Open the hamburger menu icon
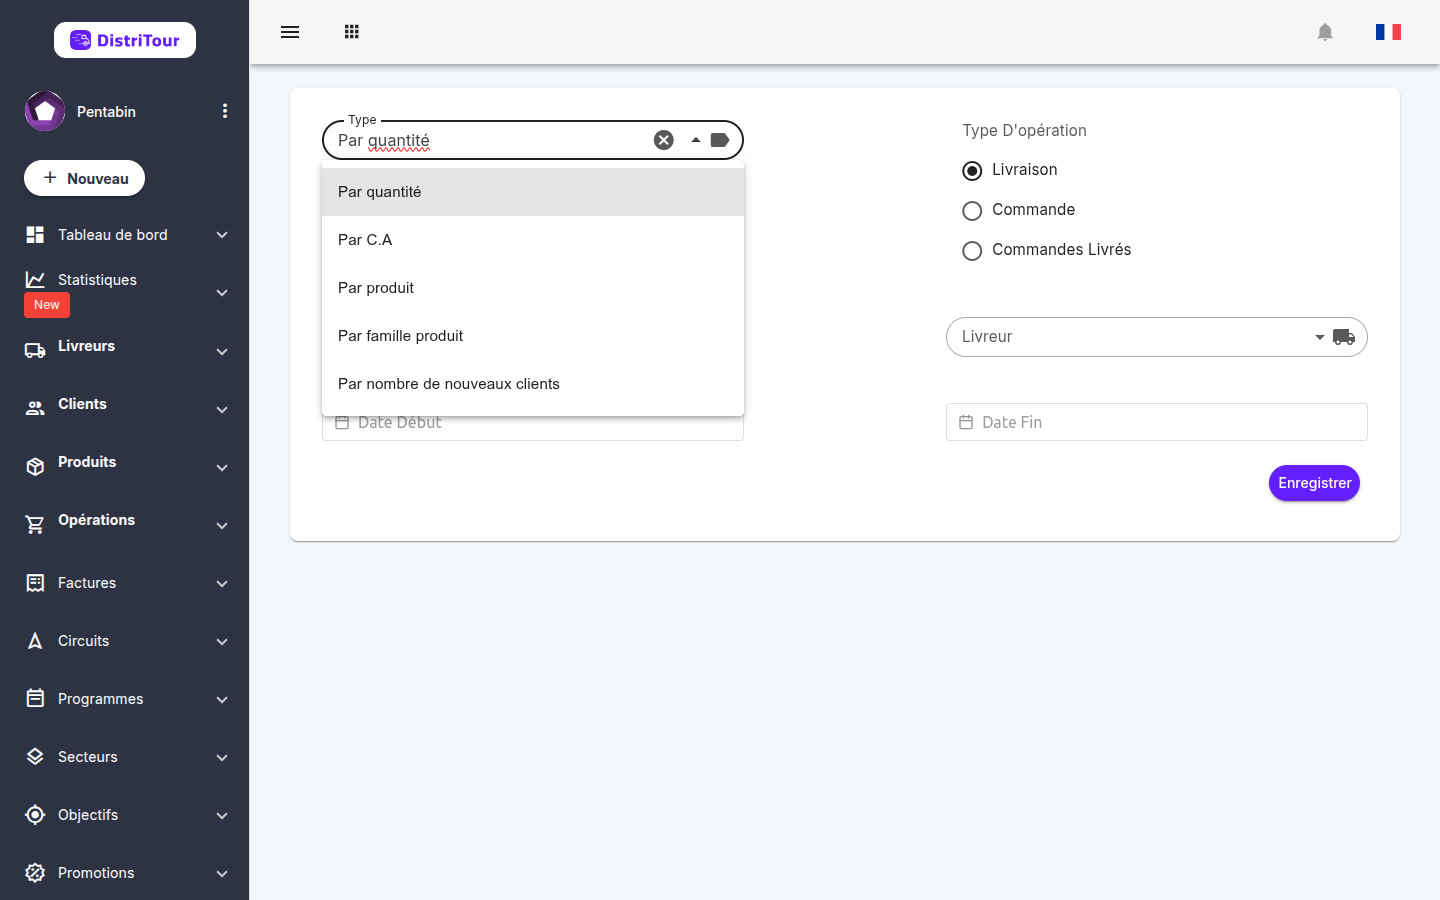Viewport: 1440px width, 900px height. [x=290, y=32]
